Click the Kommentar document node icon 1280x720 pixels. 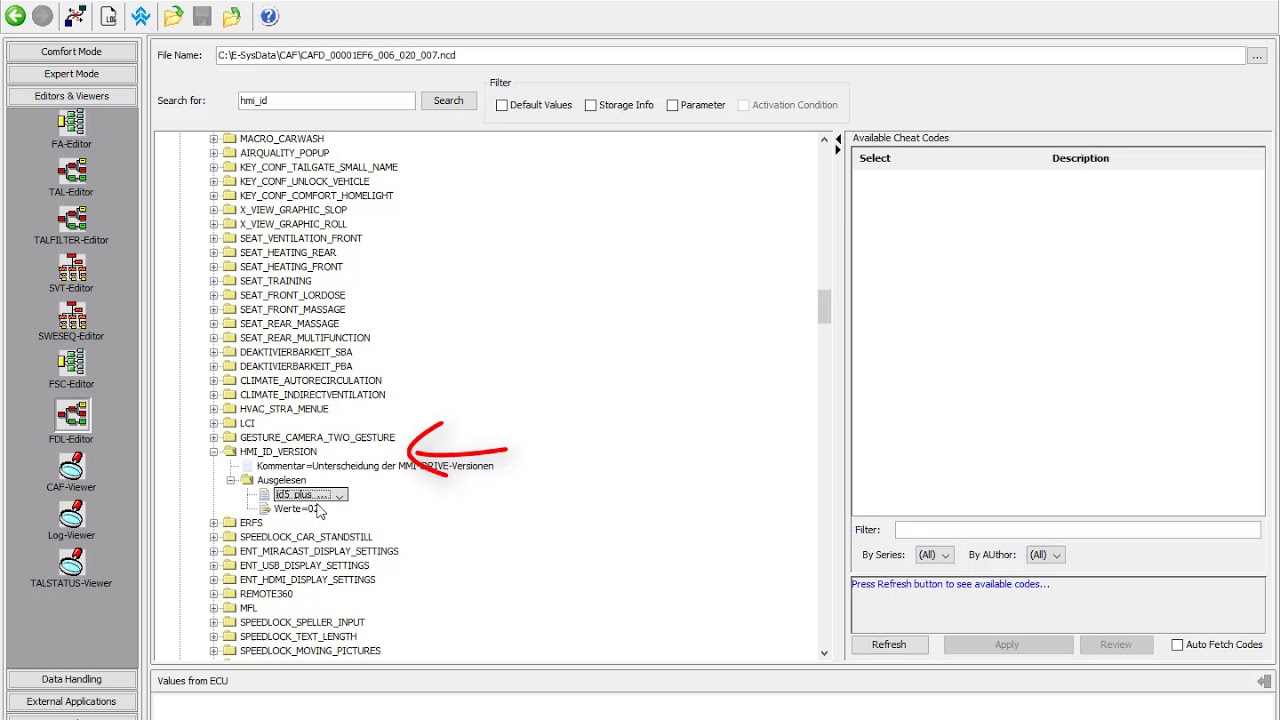(x=248, y=466)
